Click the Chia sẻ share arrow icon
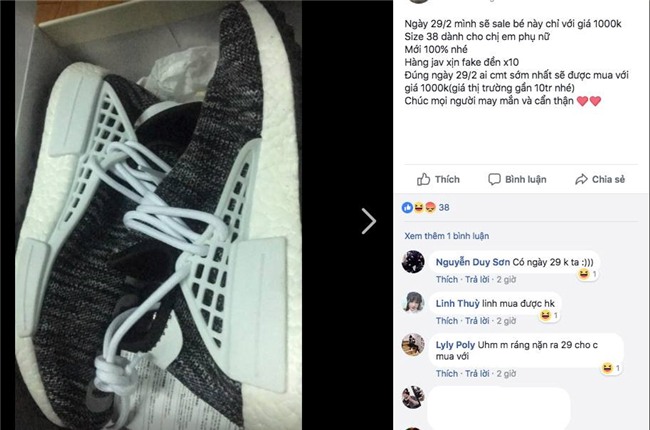Image resolution: width=650 pixels, height=430 pixels. (x=581, y=179)
